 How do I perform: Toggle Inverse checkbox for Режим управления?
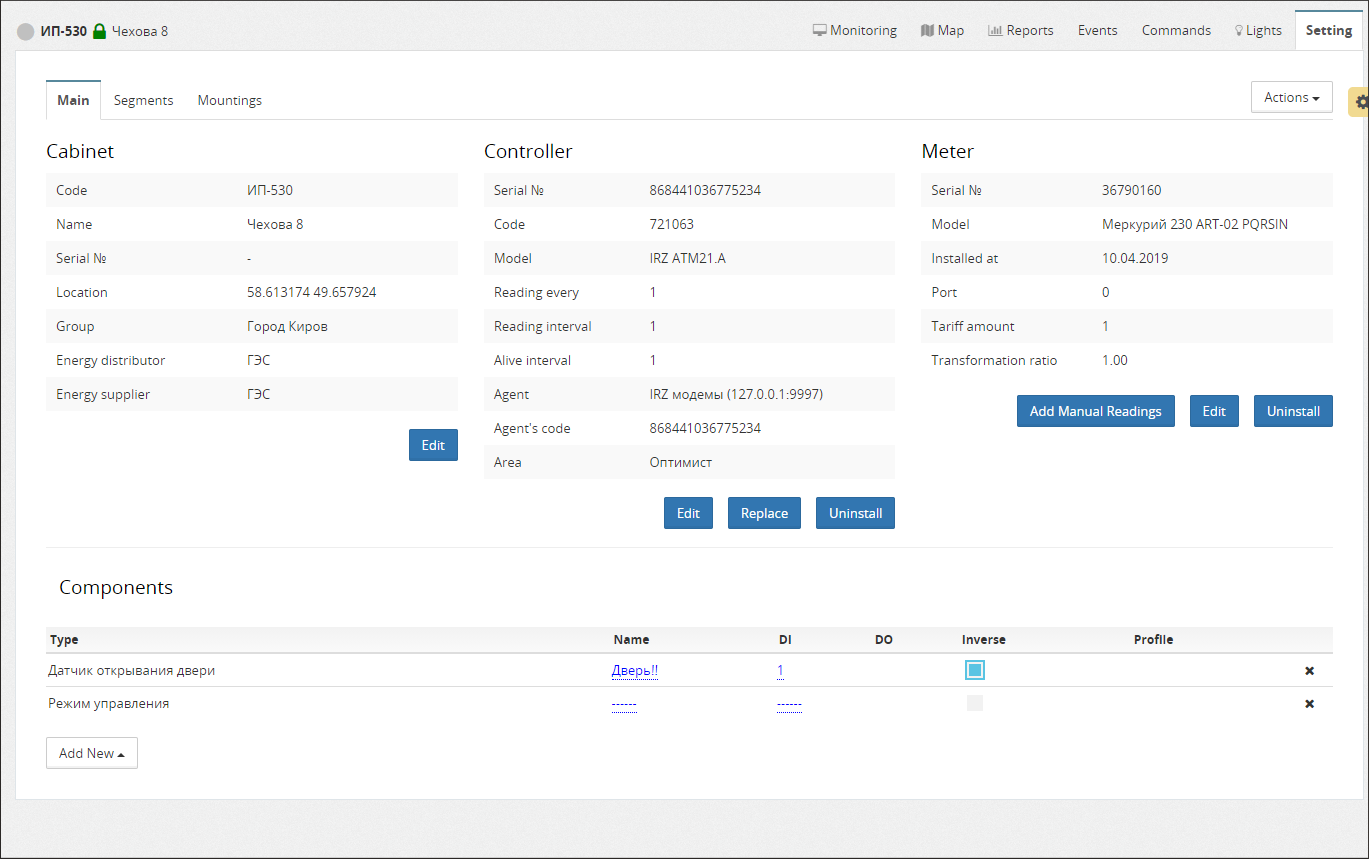[x=975, y=703]
